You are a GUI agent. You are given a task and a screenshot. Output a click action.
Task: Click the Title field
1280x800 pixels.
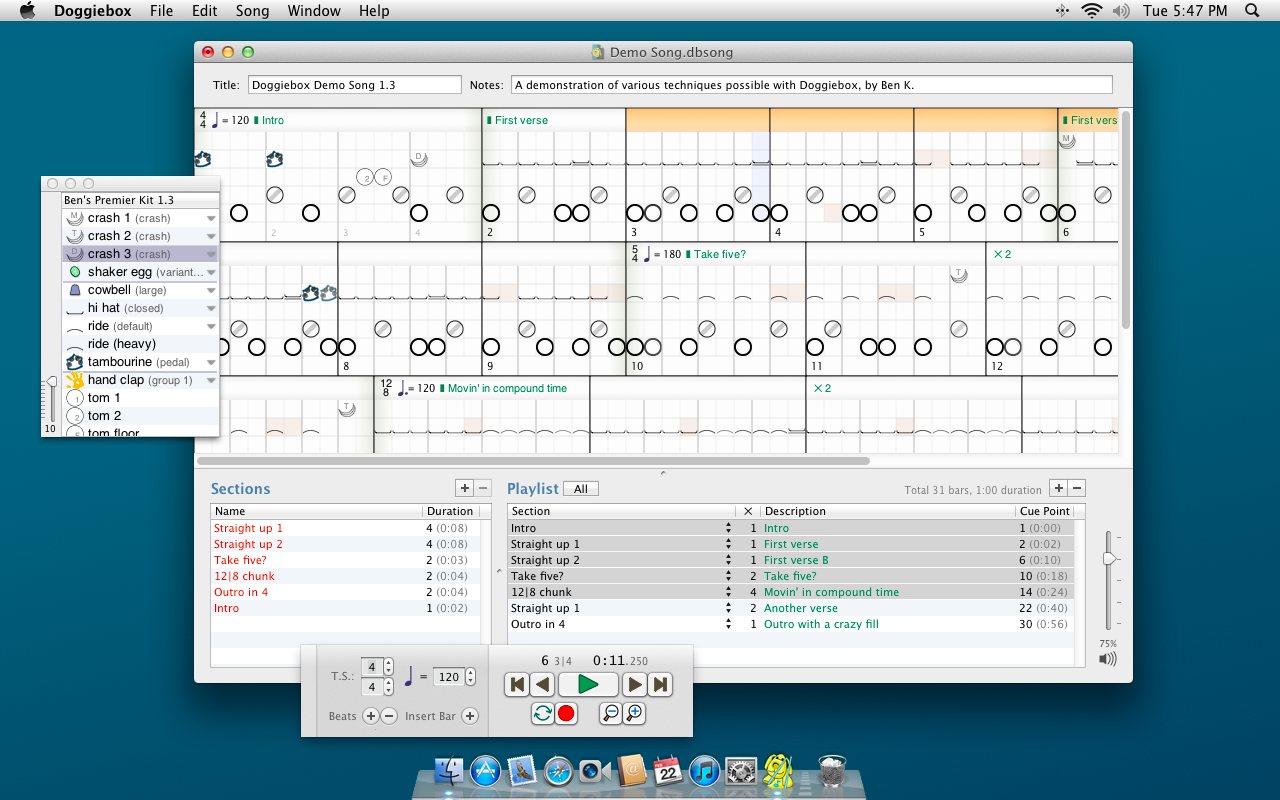tap(354, 85)
